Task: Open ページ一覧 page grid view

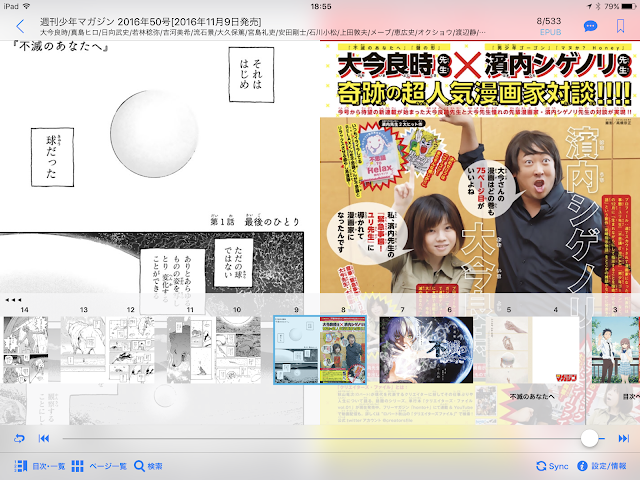Action: click(99, 466)
